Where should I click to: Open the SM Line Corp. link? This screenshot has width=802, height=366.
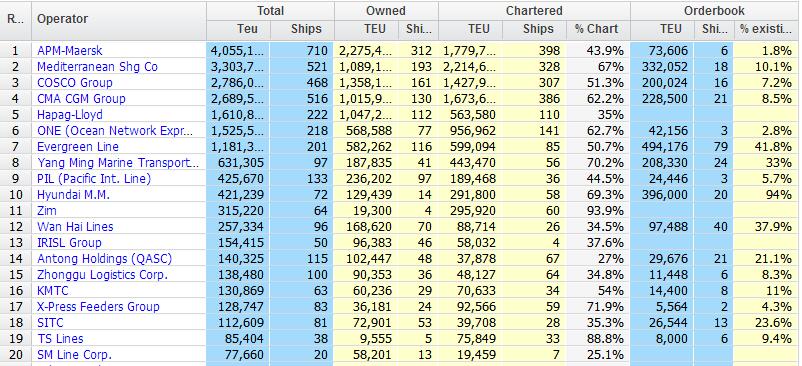click(x=74, y=354)
